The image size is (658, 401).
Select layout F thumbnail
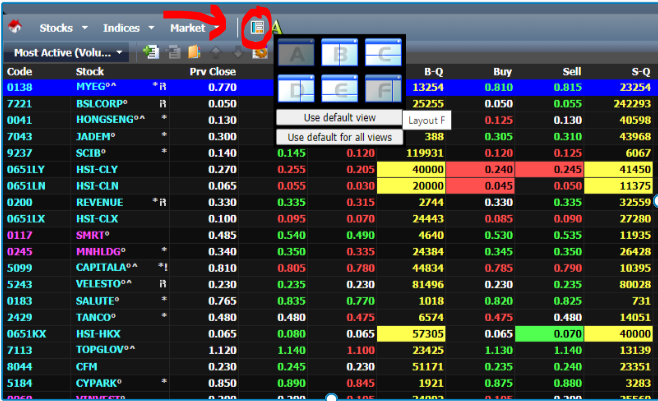click(x=383, y=90)
